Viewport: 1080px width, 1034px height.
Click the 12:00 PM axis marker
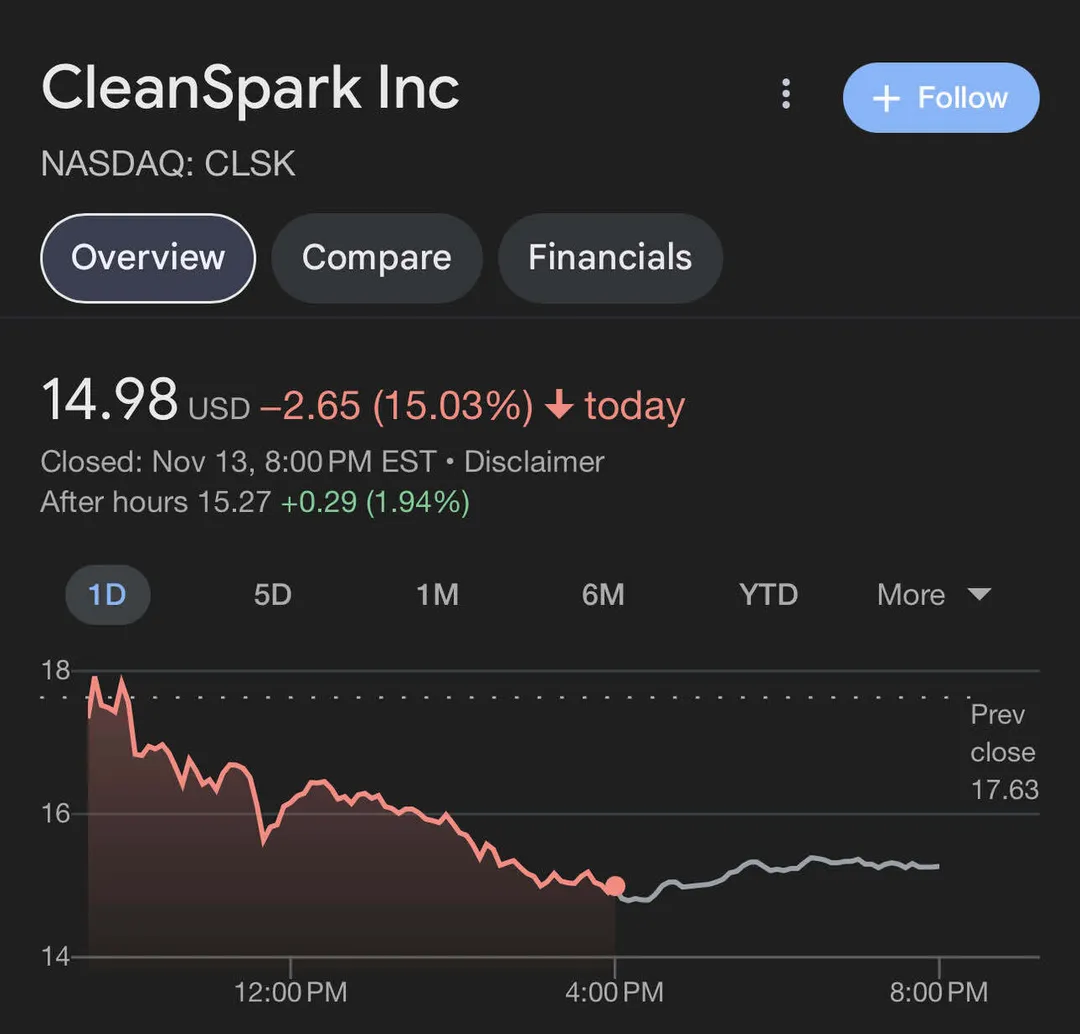291,992
